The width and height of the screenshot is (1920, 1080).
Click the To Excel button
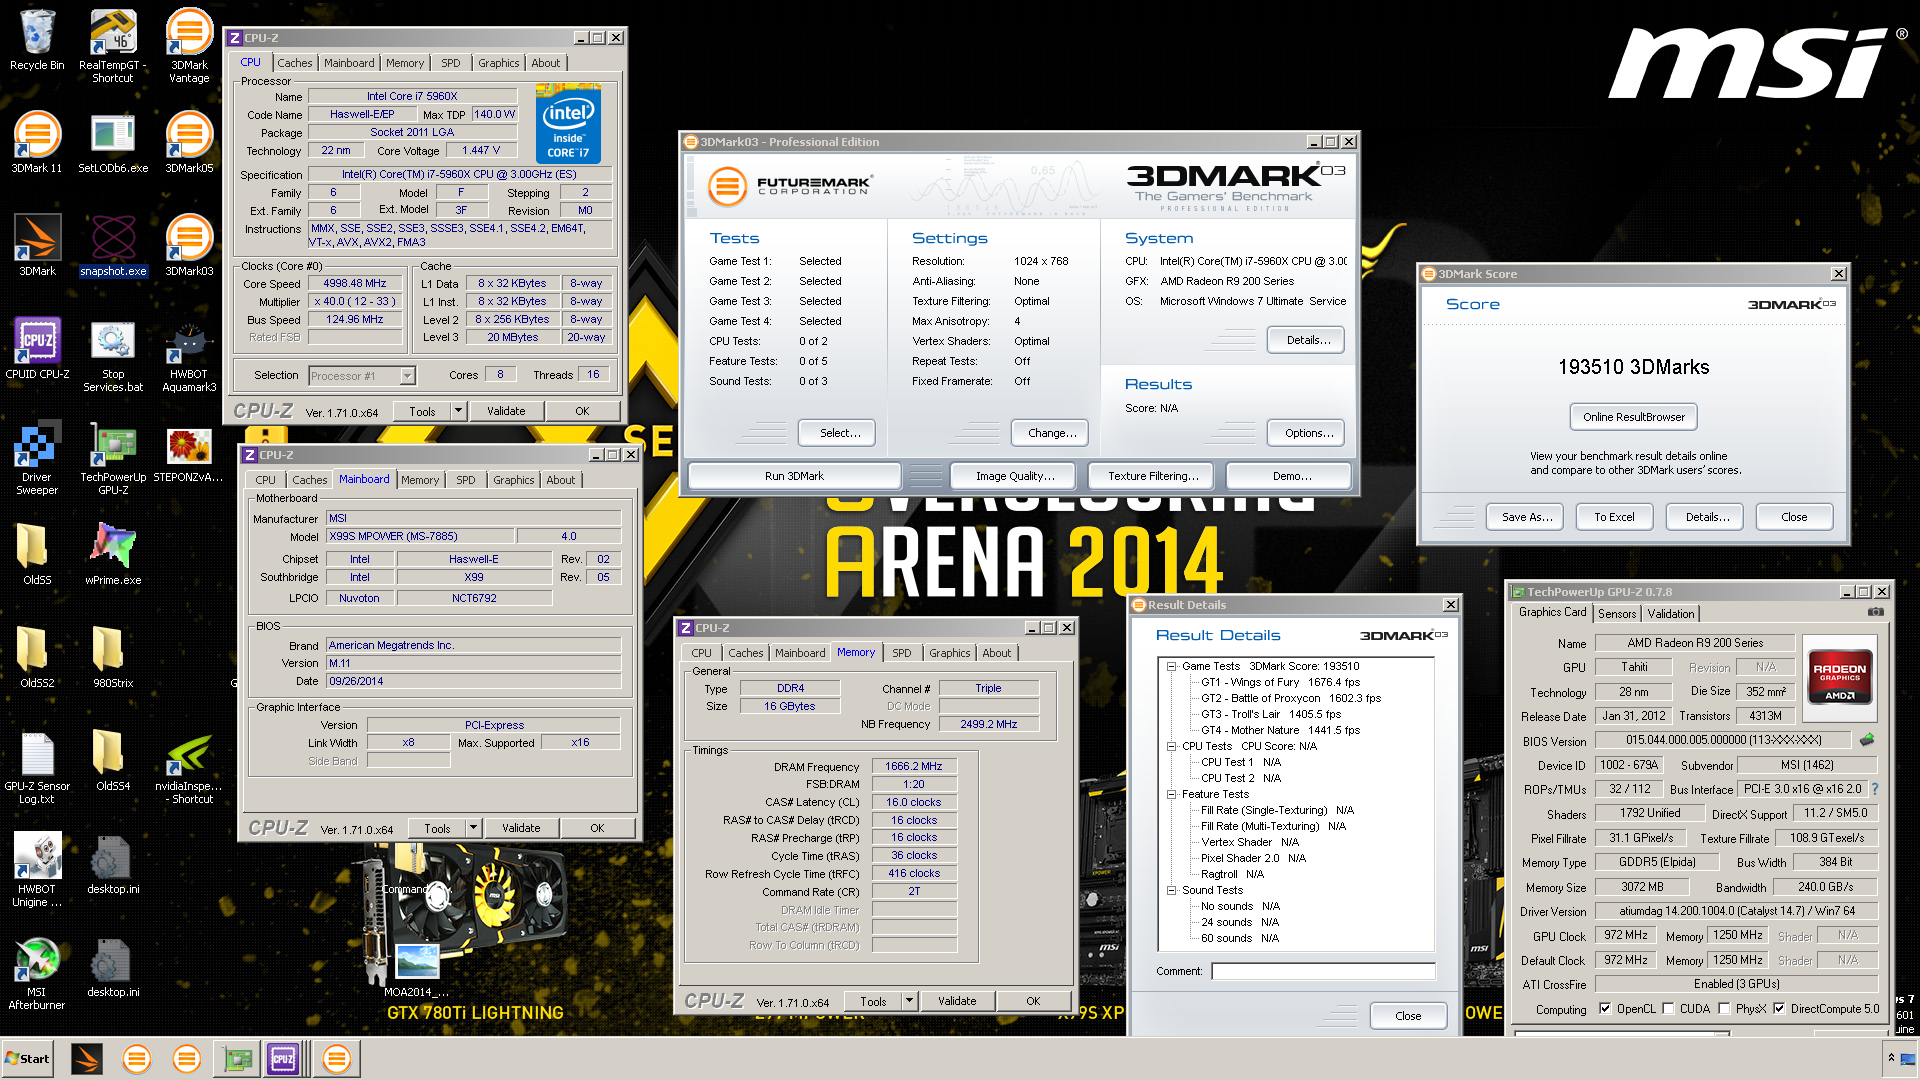[1614, 517]
